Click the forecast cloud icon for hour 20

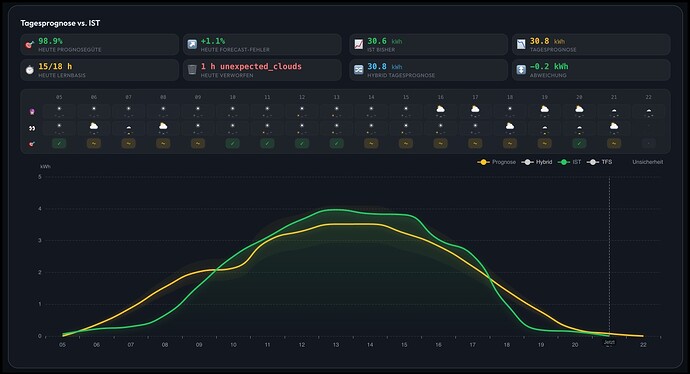point(579,110)
